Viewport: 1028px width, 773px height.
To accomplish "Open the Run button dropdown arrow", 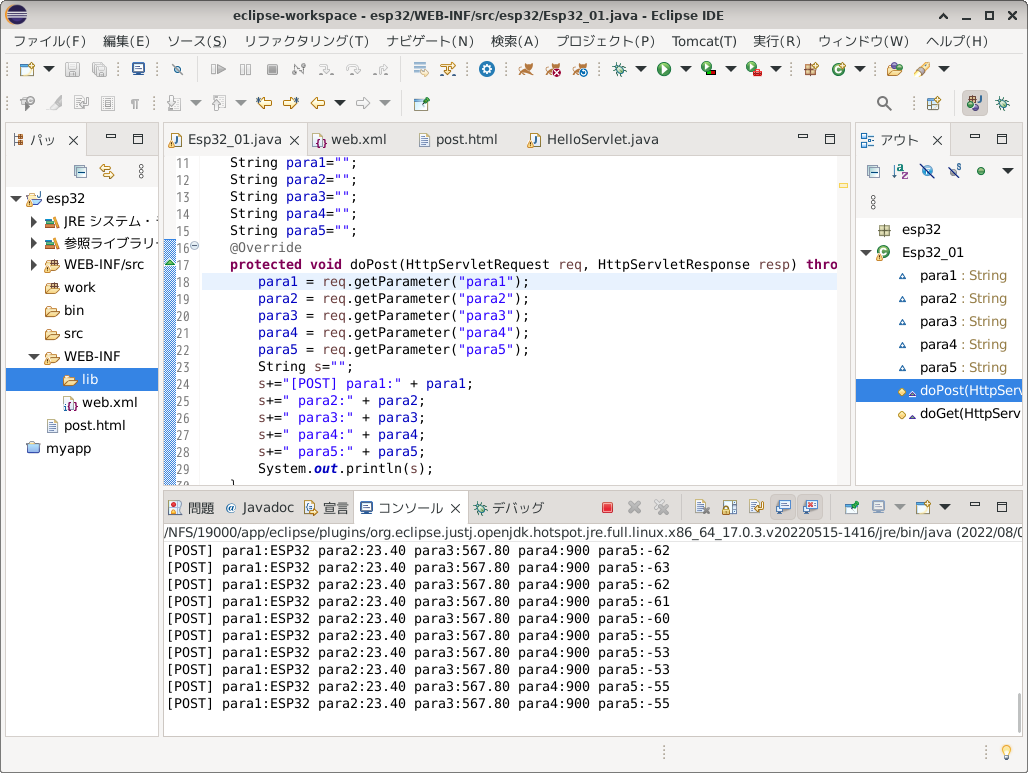I will pyautogui.click(x=686, y=69).
